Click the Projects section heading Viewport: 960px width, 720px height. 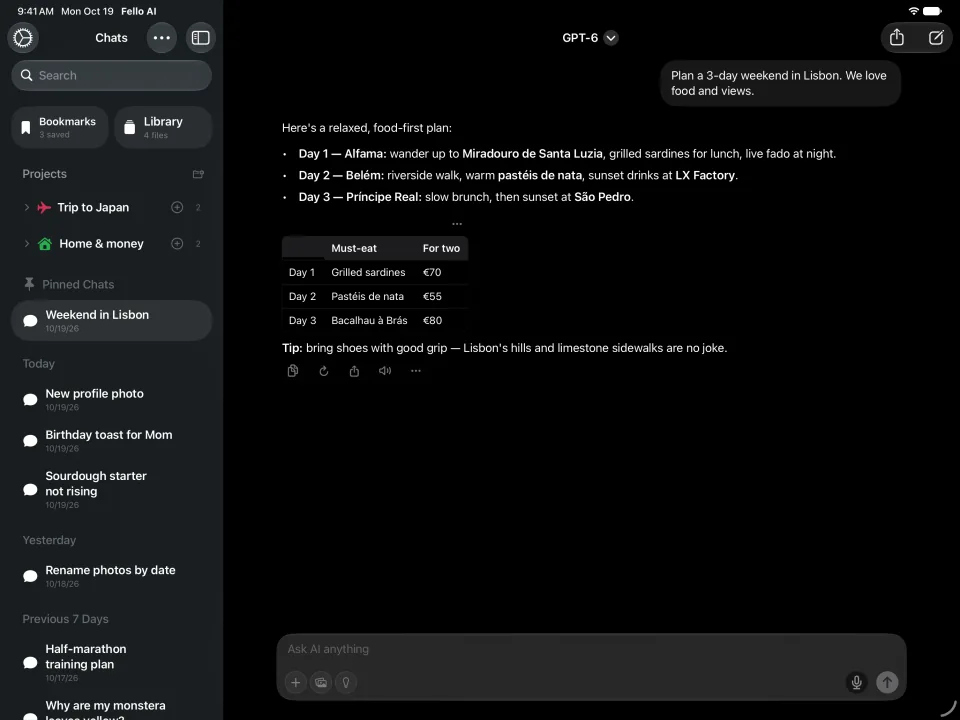45,174
